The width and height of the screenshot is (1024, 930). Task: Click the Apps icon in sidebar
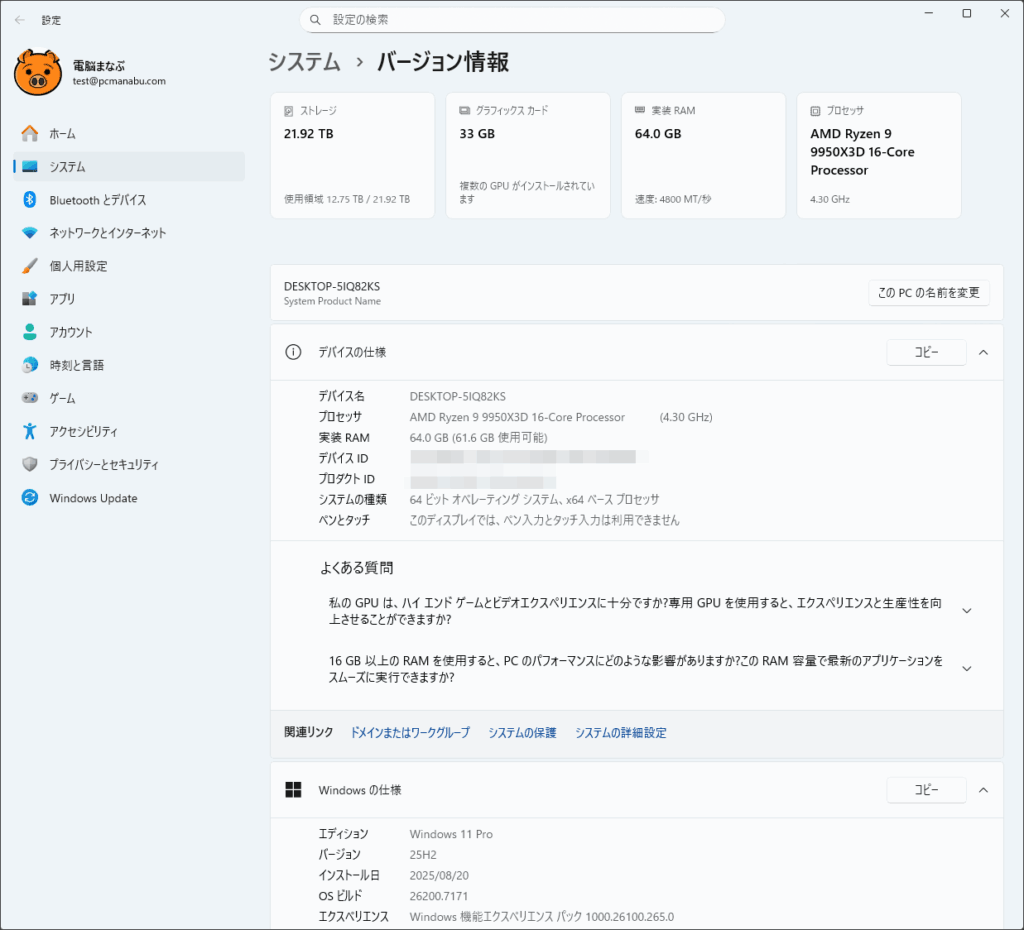click(x=30, y=299)
